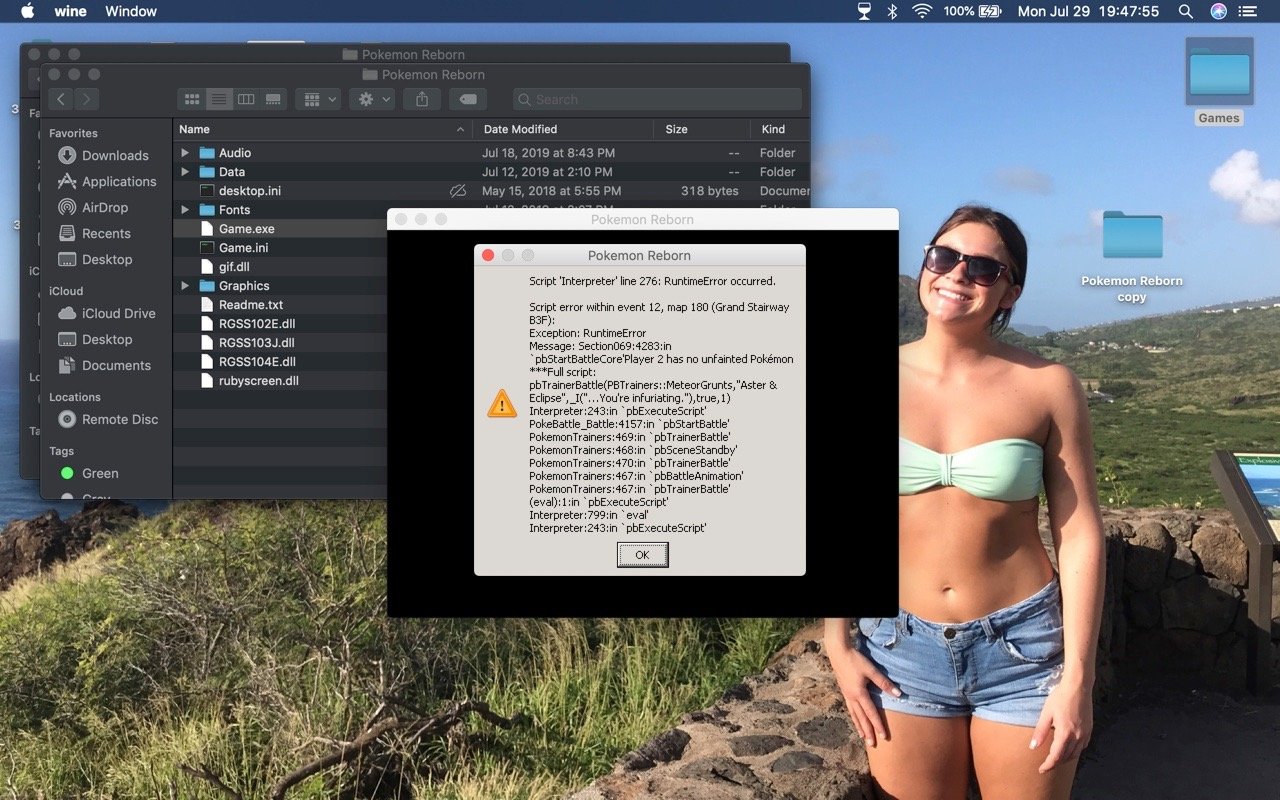
Task: Switch Finder to column view
Action: coord(246,99)
